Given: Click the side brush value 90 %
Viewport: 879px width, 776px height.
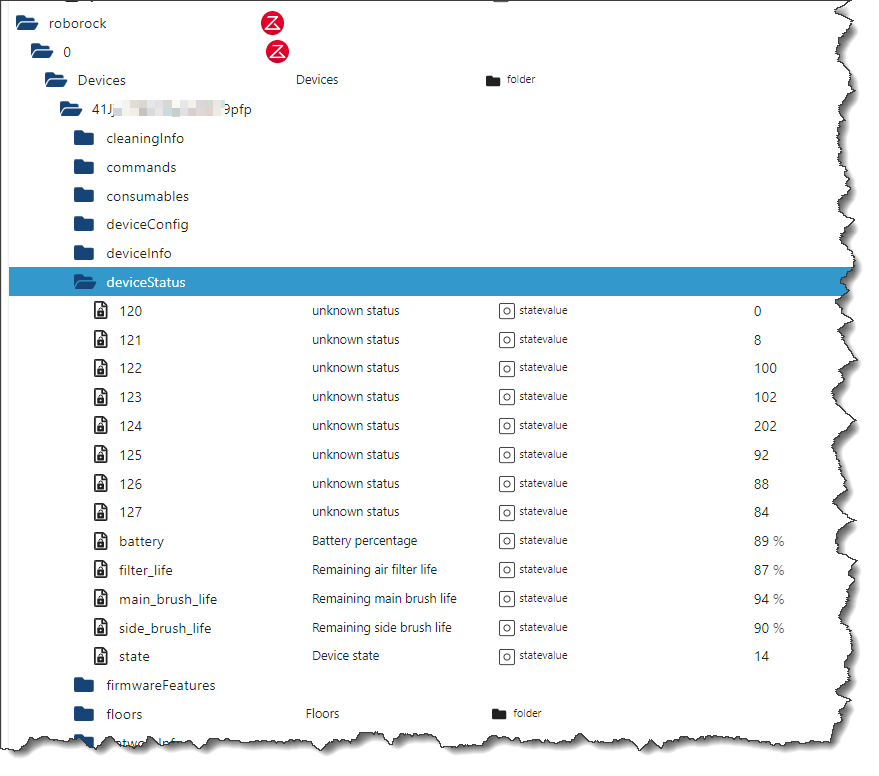Looking at the screenshot, I should pyautogui.click(x=769, y=628).
